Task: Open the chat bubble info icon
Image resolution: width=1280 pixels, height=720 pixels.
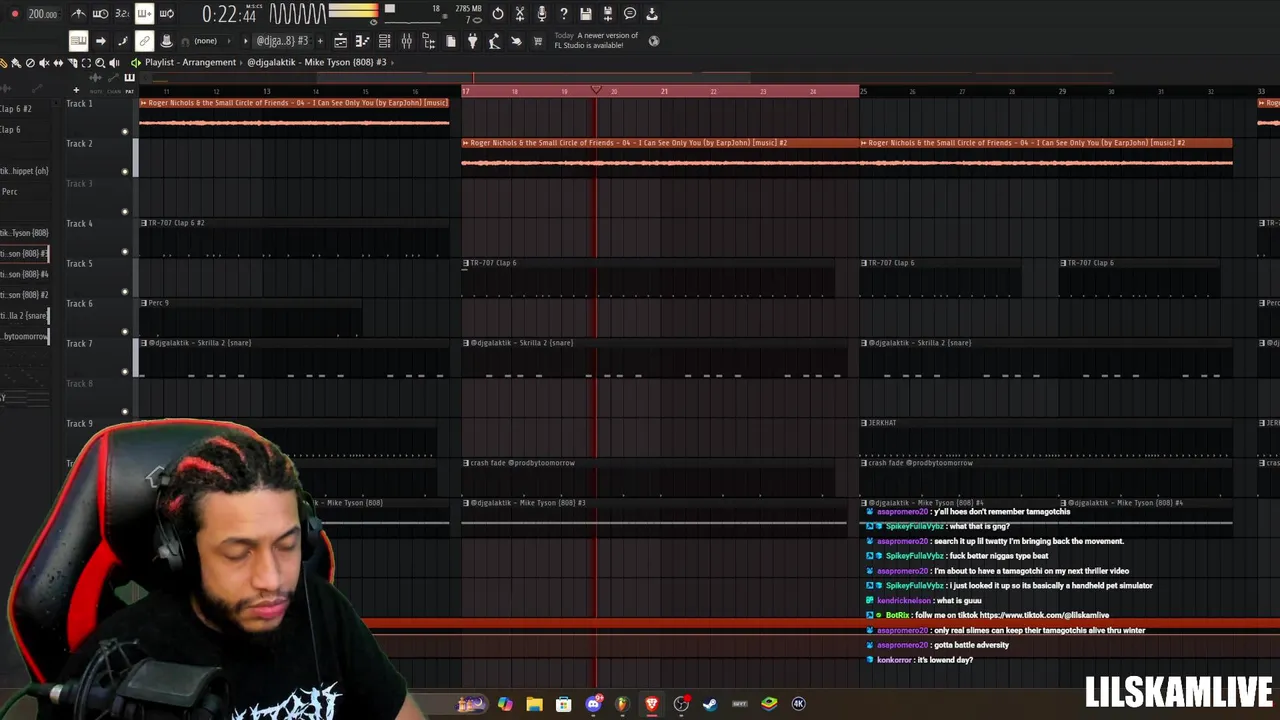Action: [630, 14]
